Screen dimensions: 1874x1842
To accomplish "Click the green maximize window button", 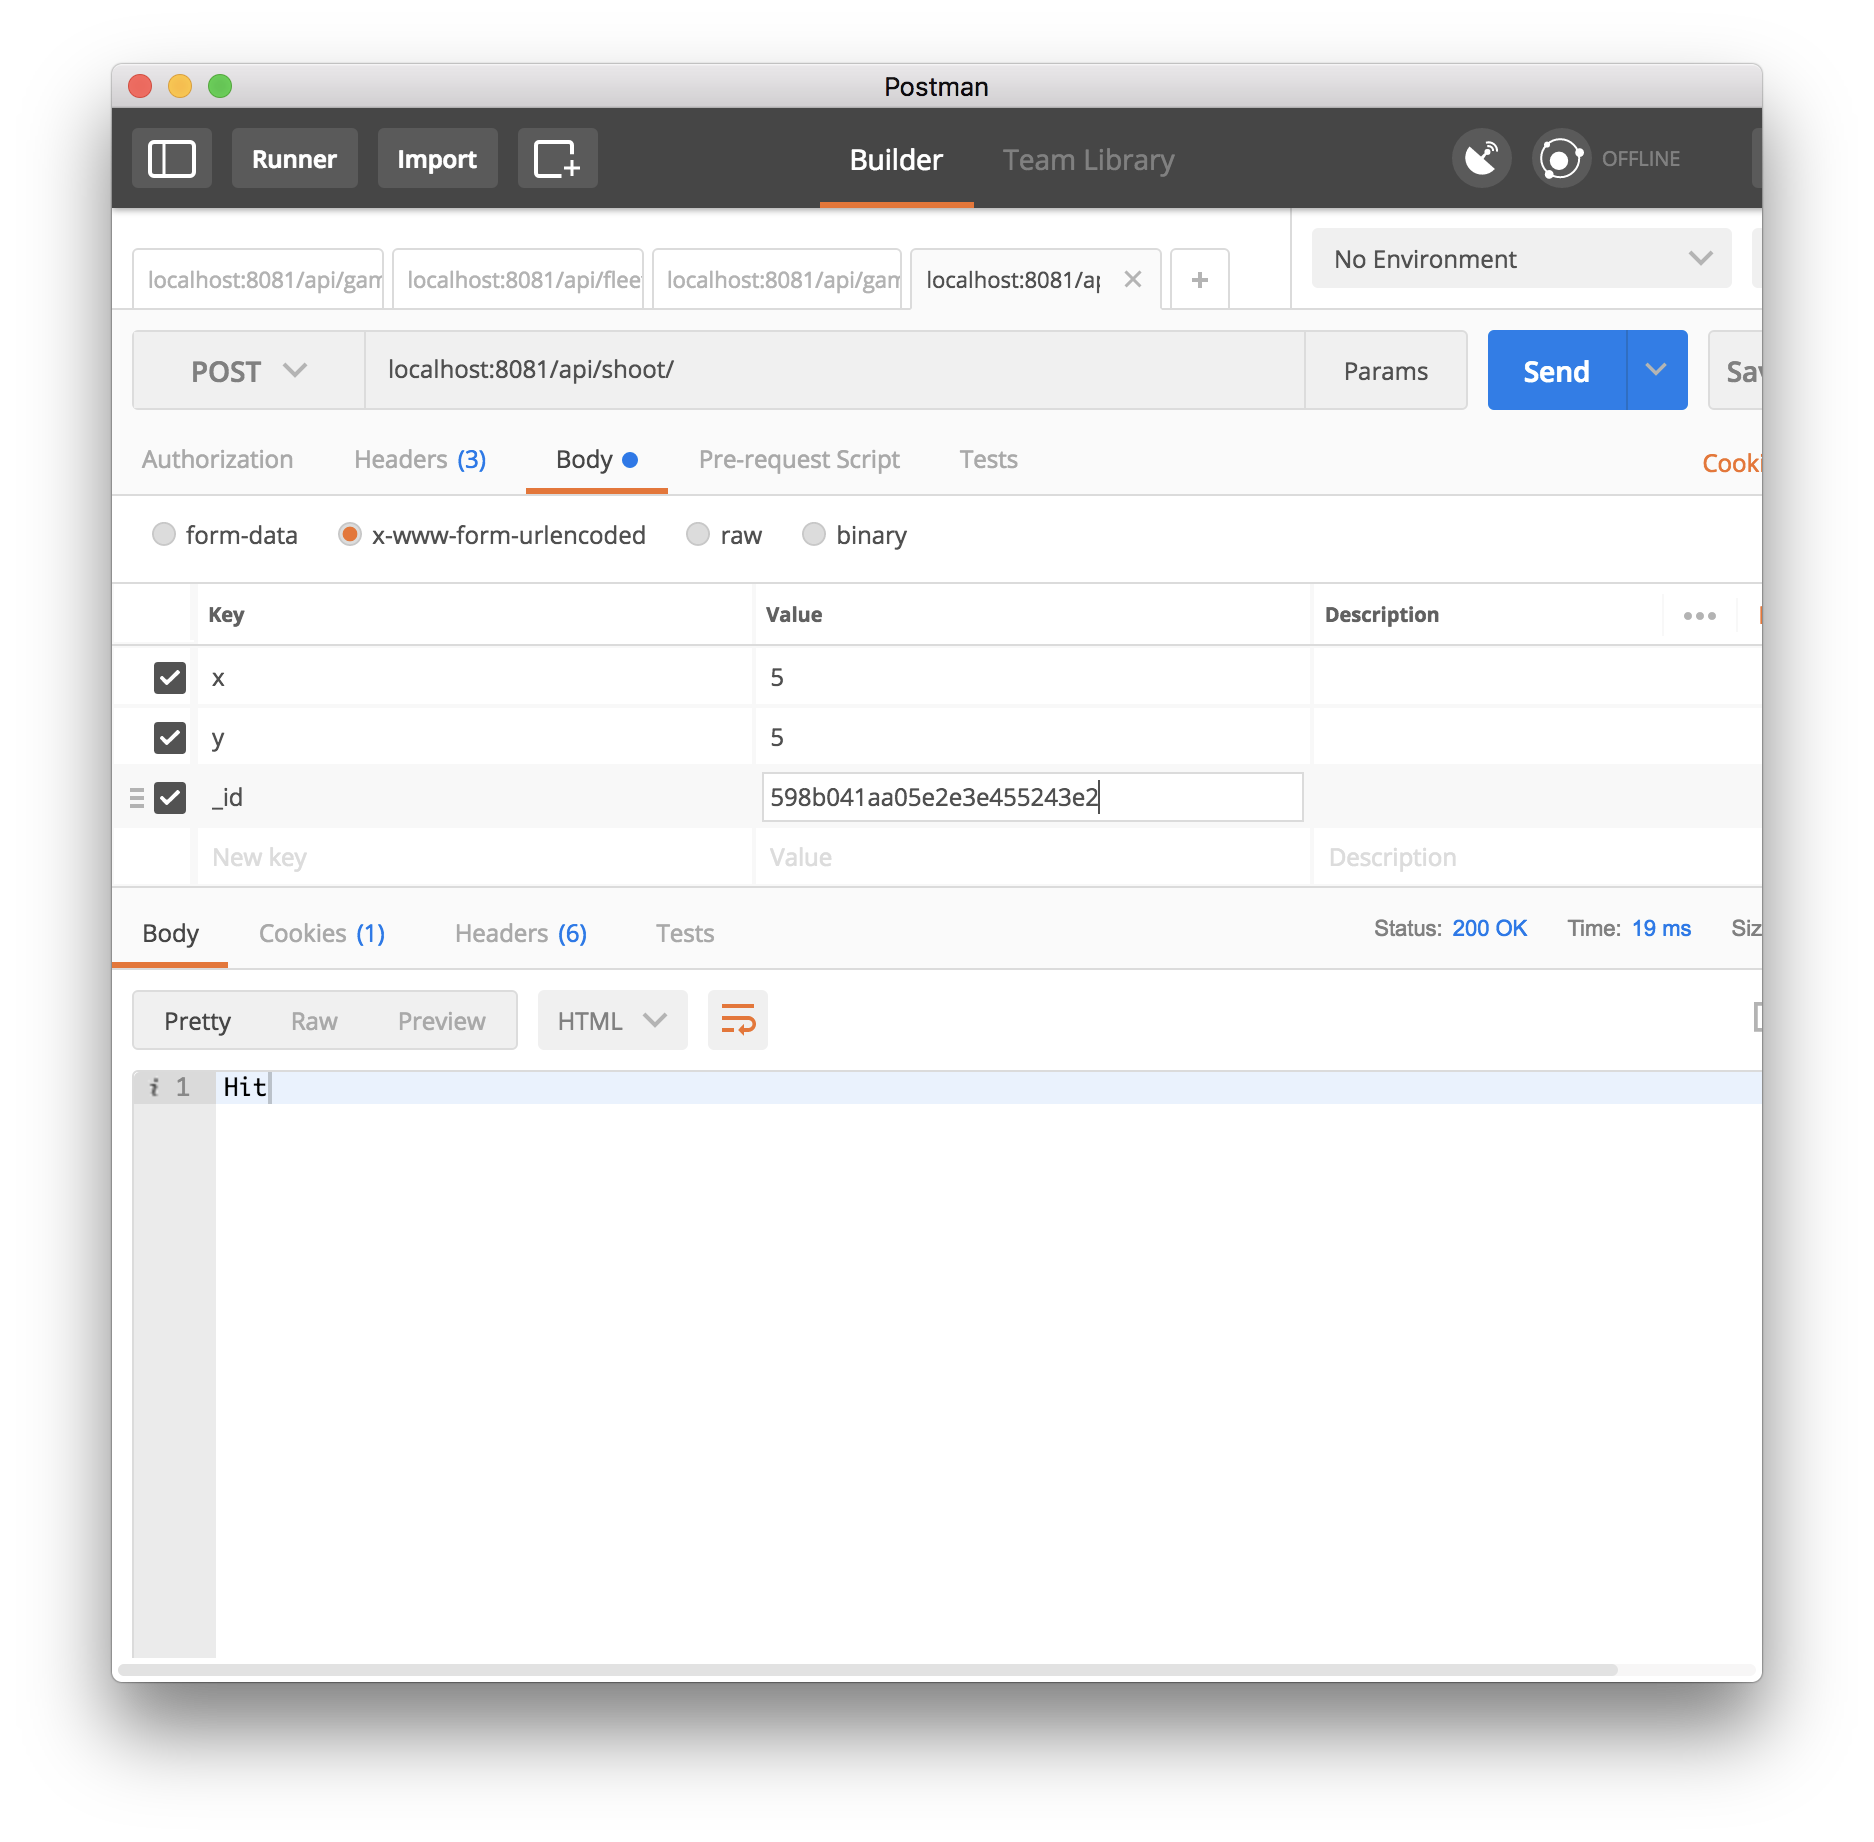I will pyautogui.click(x=220, y=86).
